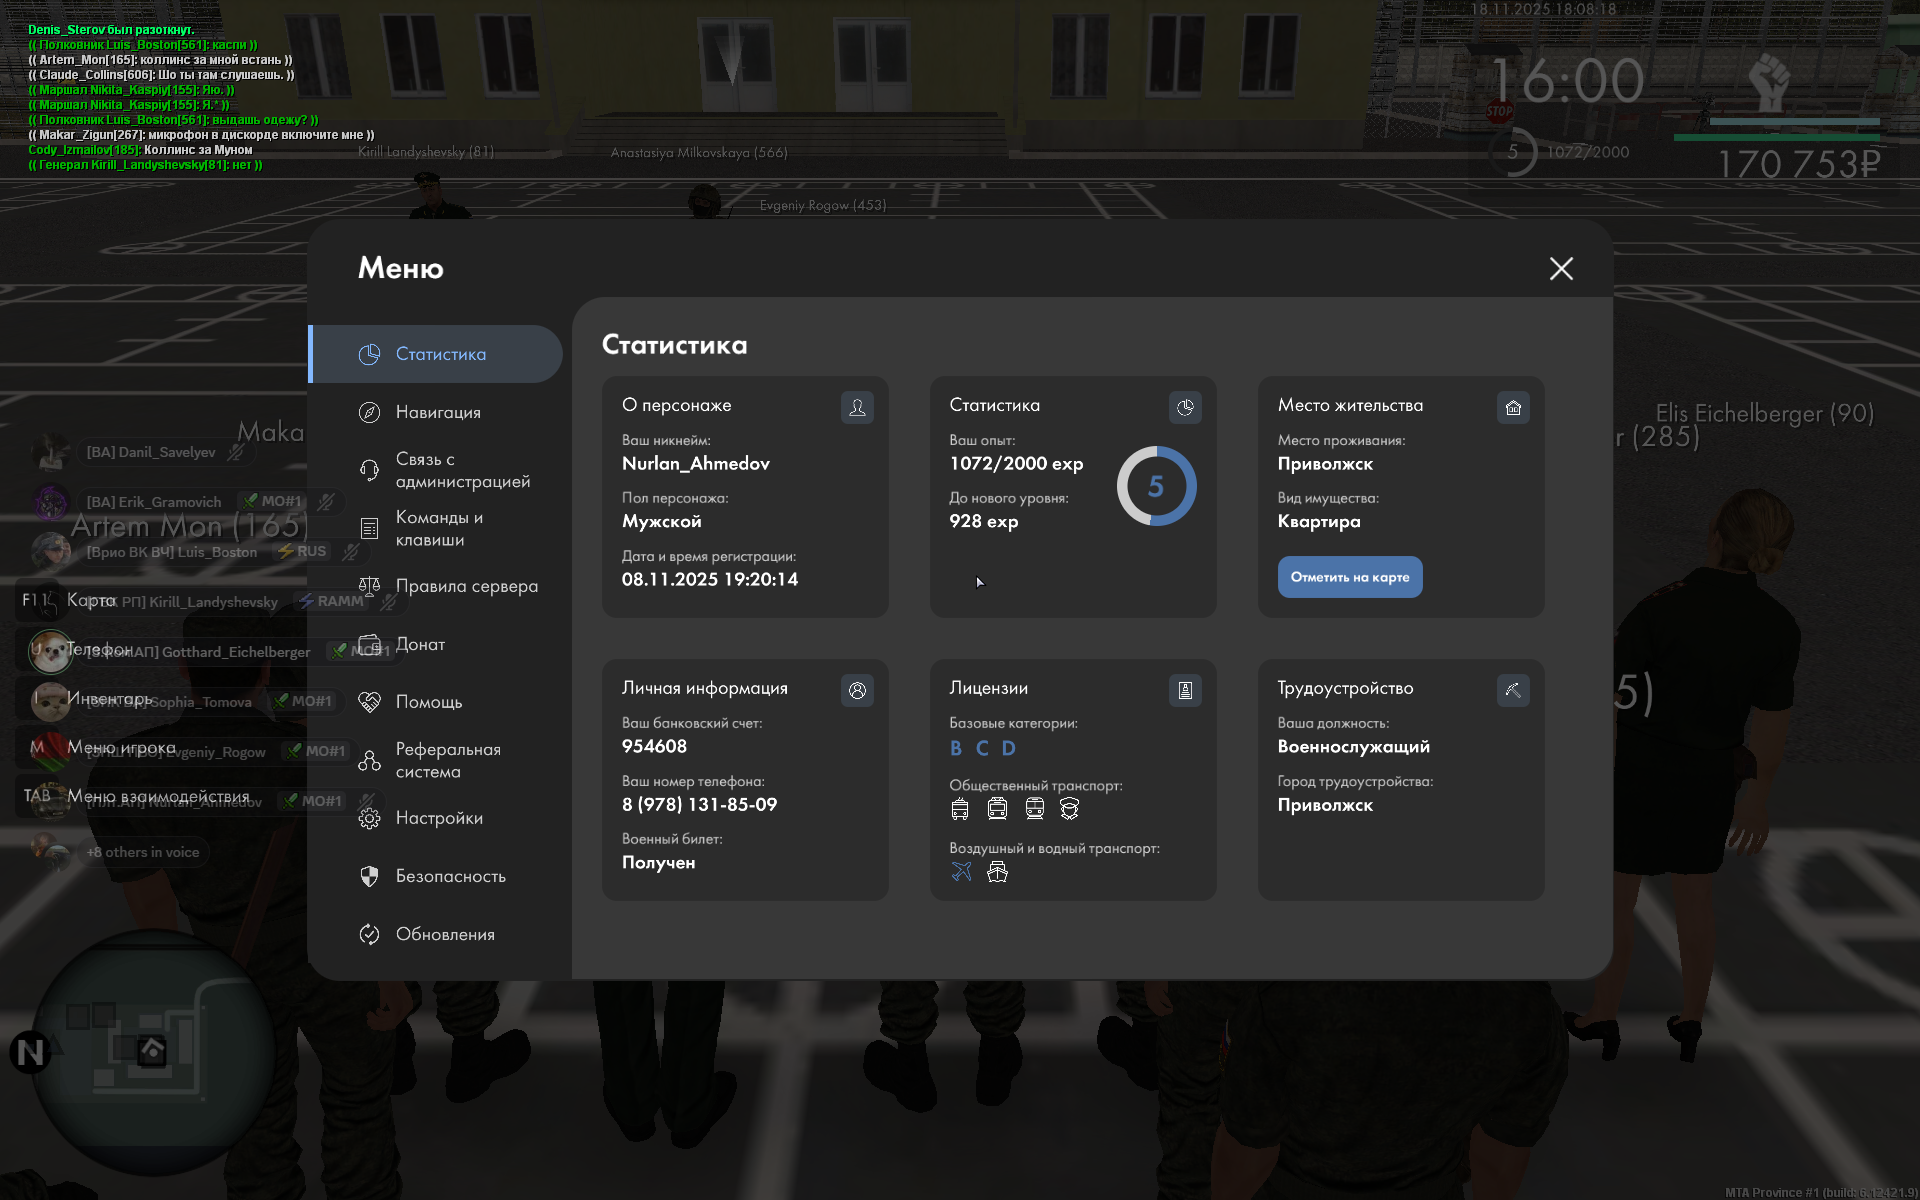Select the Статистика sidebar tab
This screenshot has width=1920, height=1200.
[440, 354]
